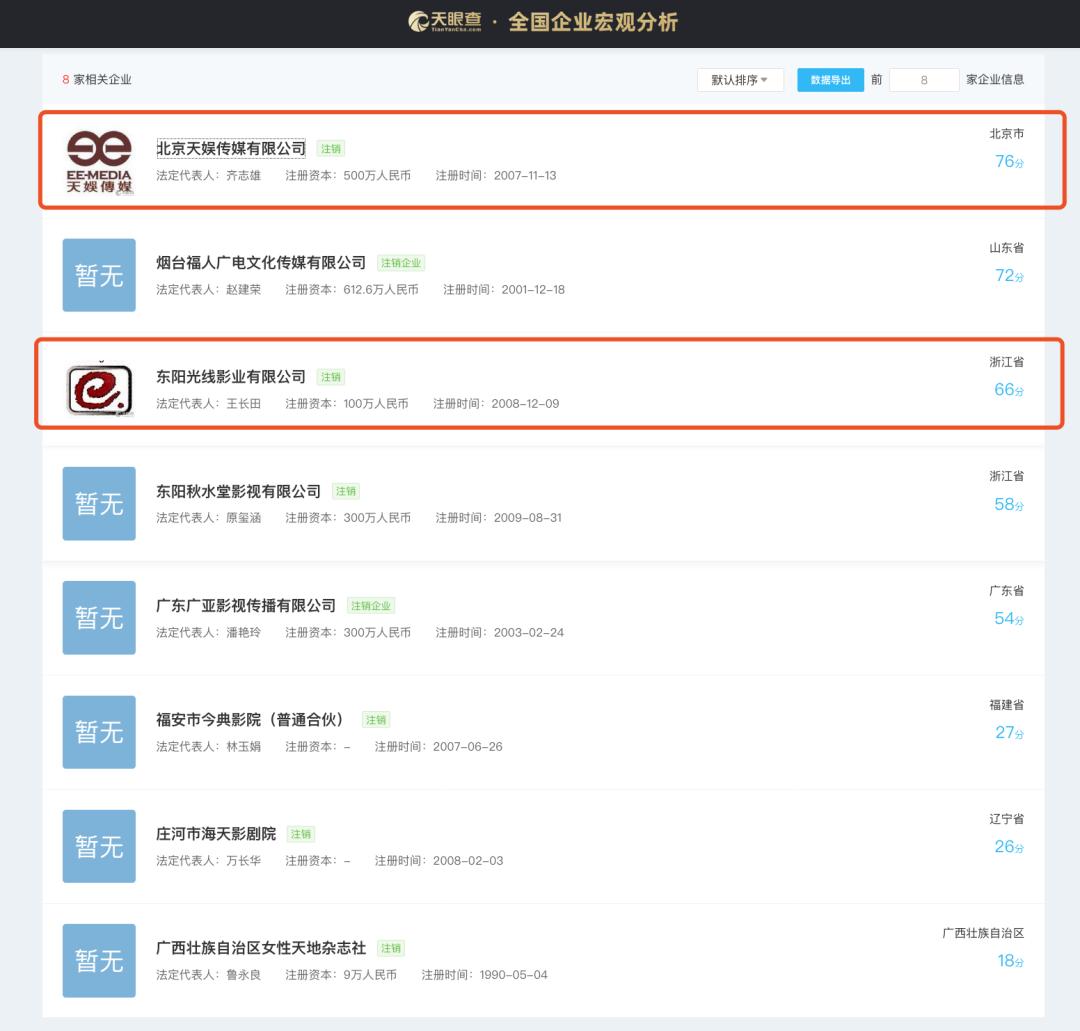
Task: Click placeholder logo for 烟台福人广电文化传媒
Action: [x=99, y=275]
